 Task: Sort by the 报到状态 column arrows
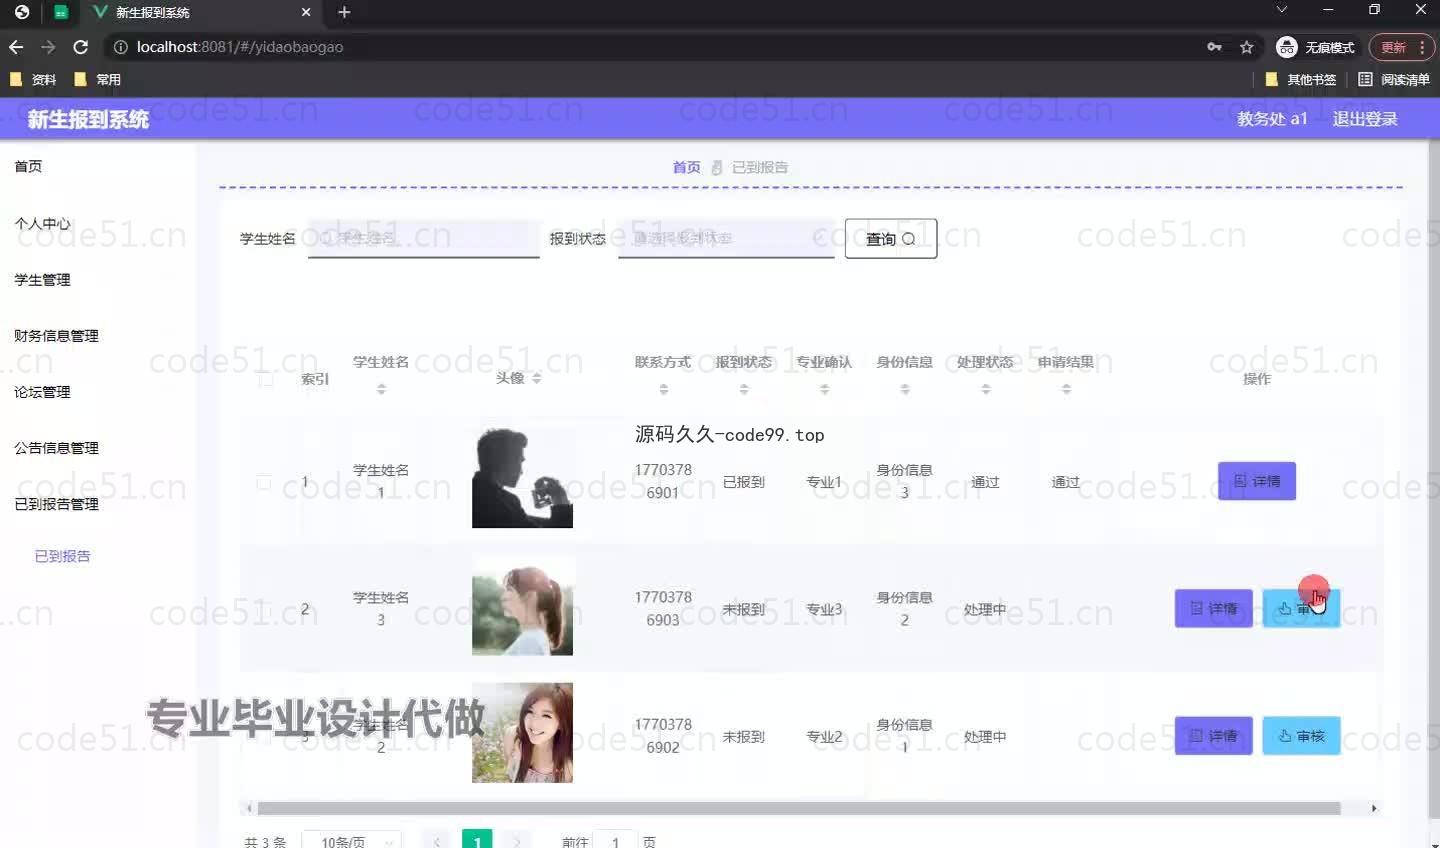tap(744, 389)
